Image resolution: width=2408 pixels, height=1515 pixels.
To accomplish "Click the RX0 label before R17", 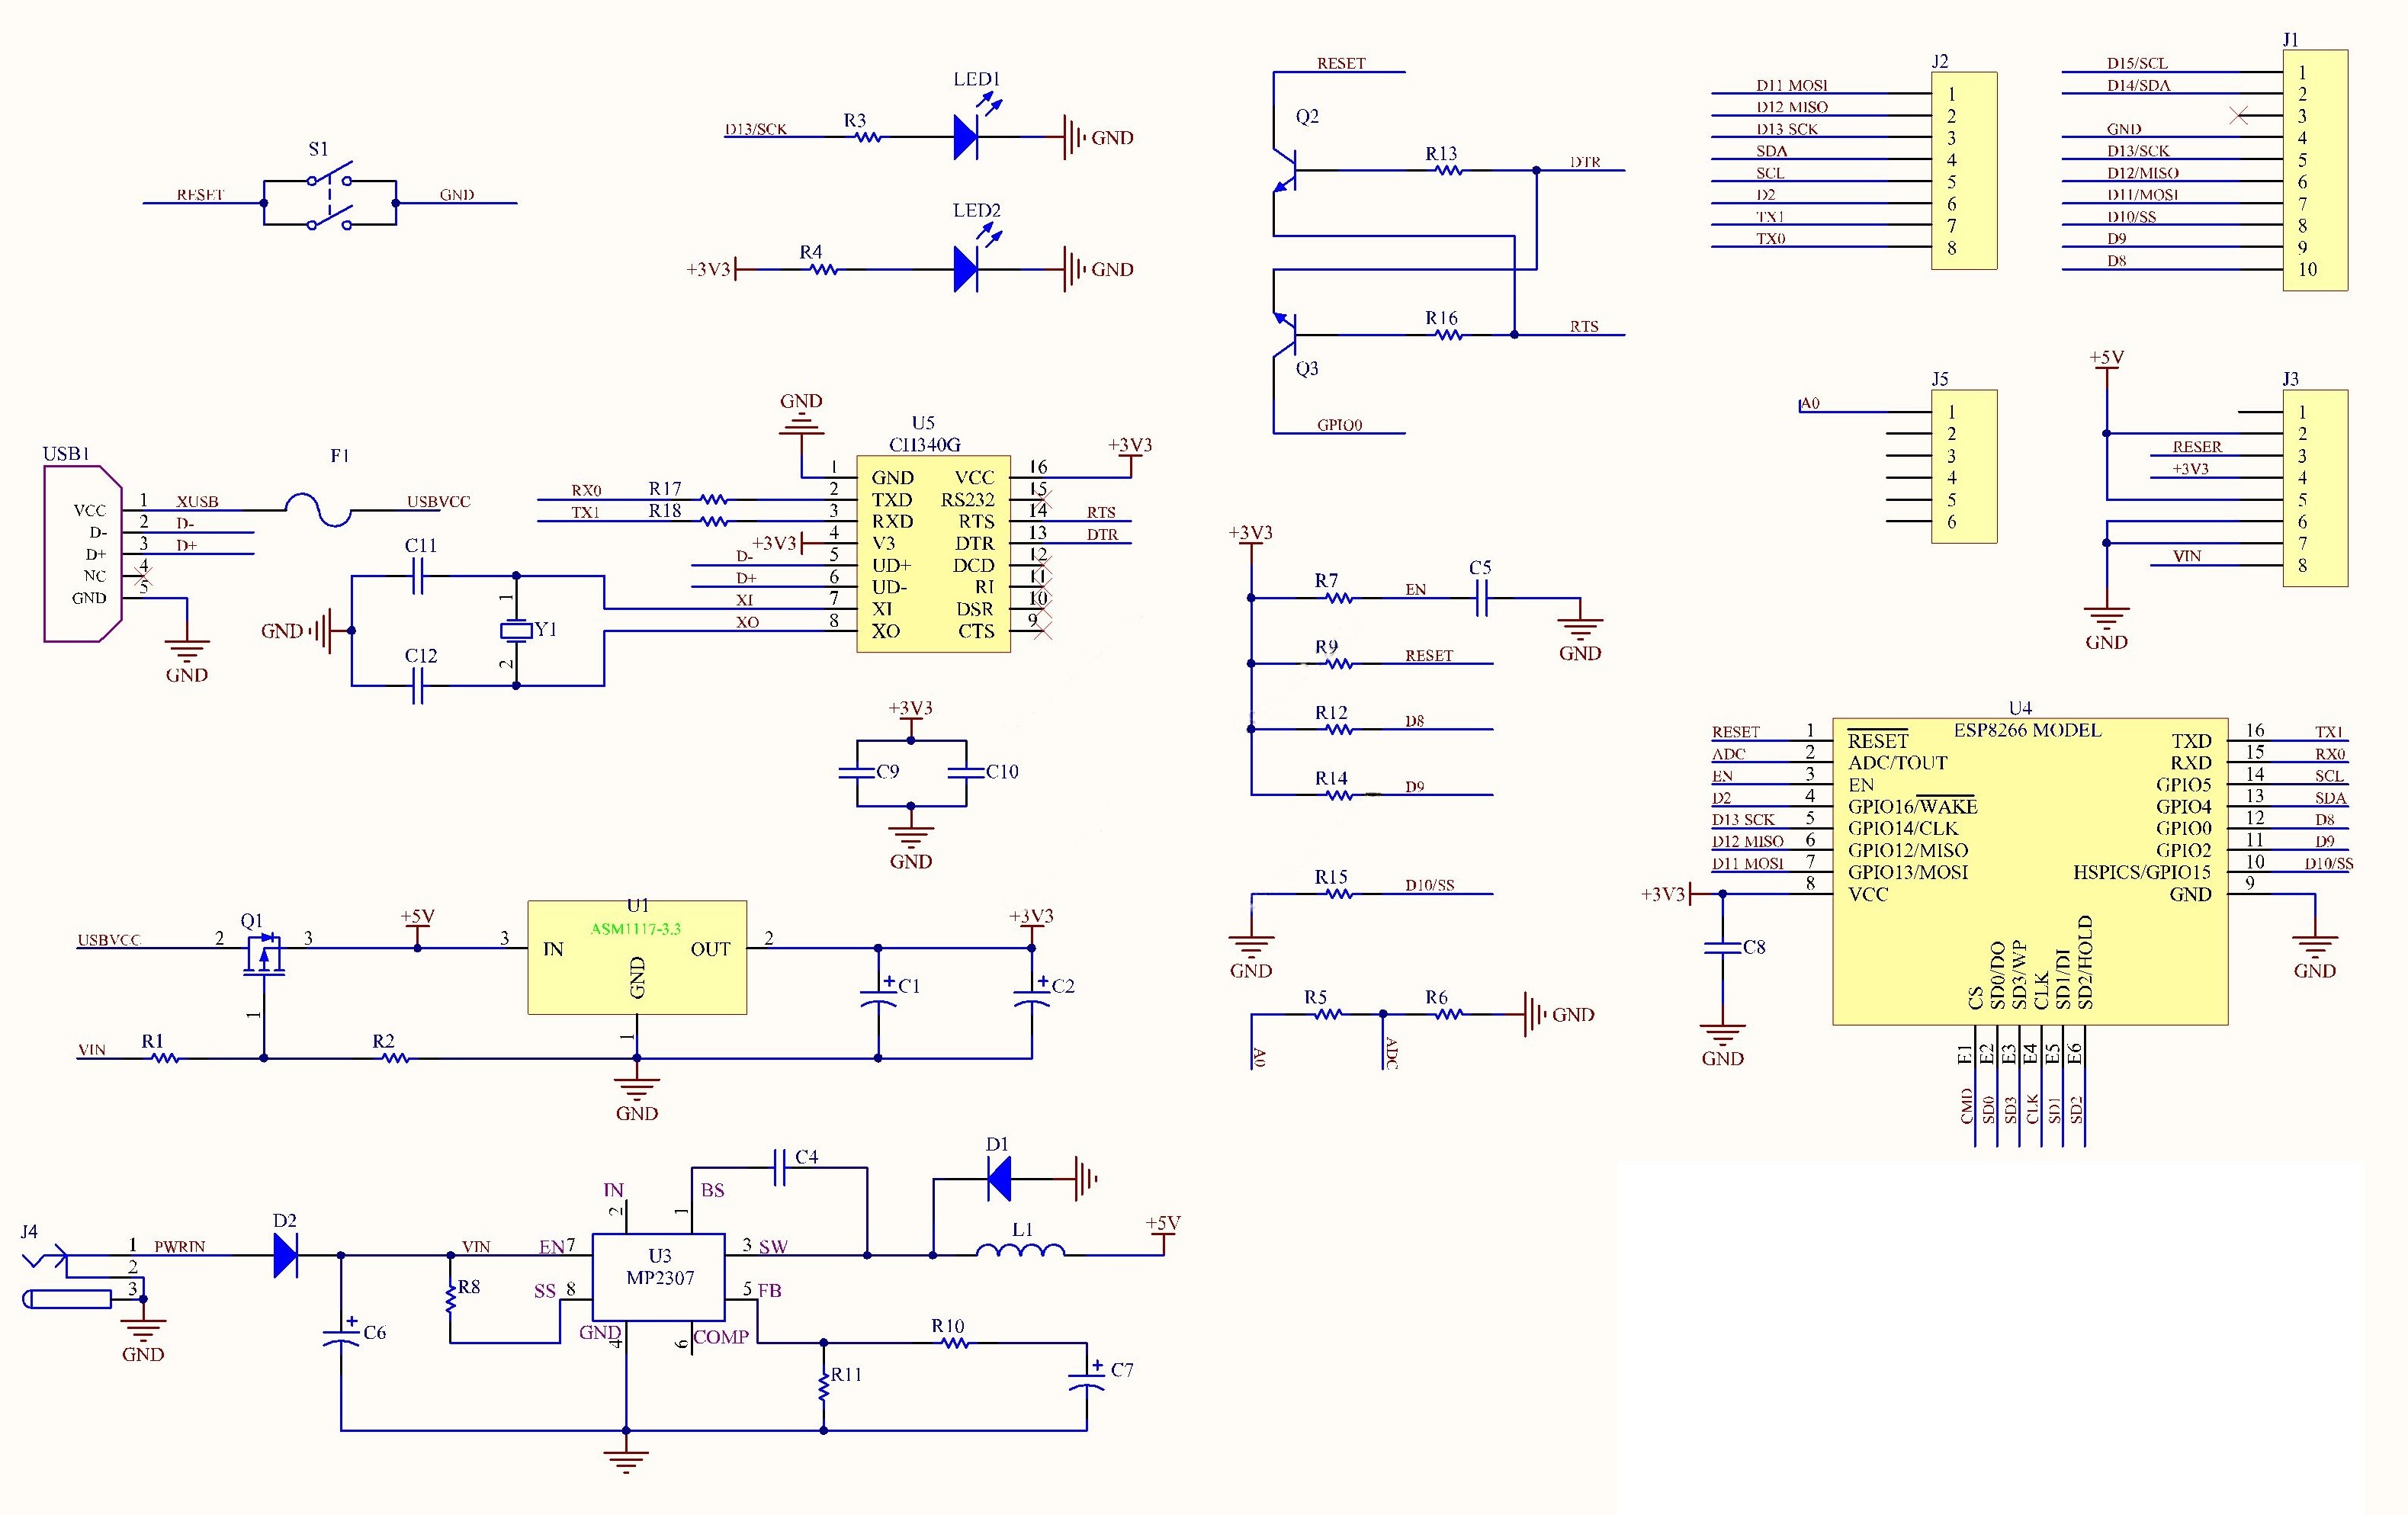I will tap(586, 490).
